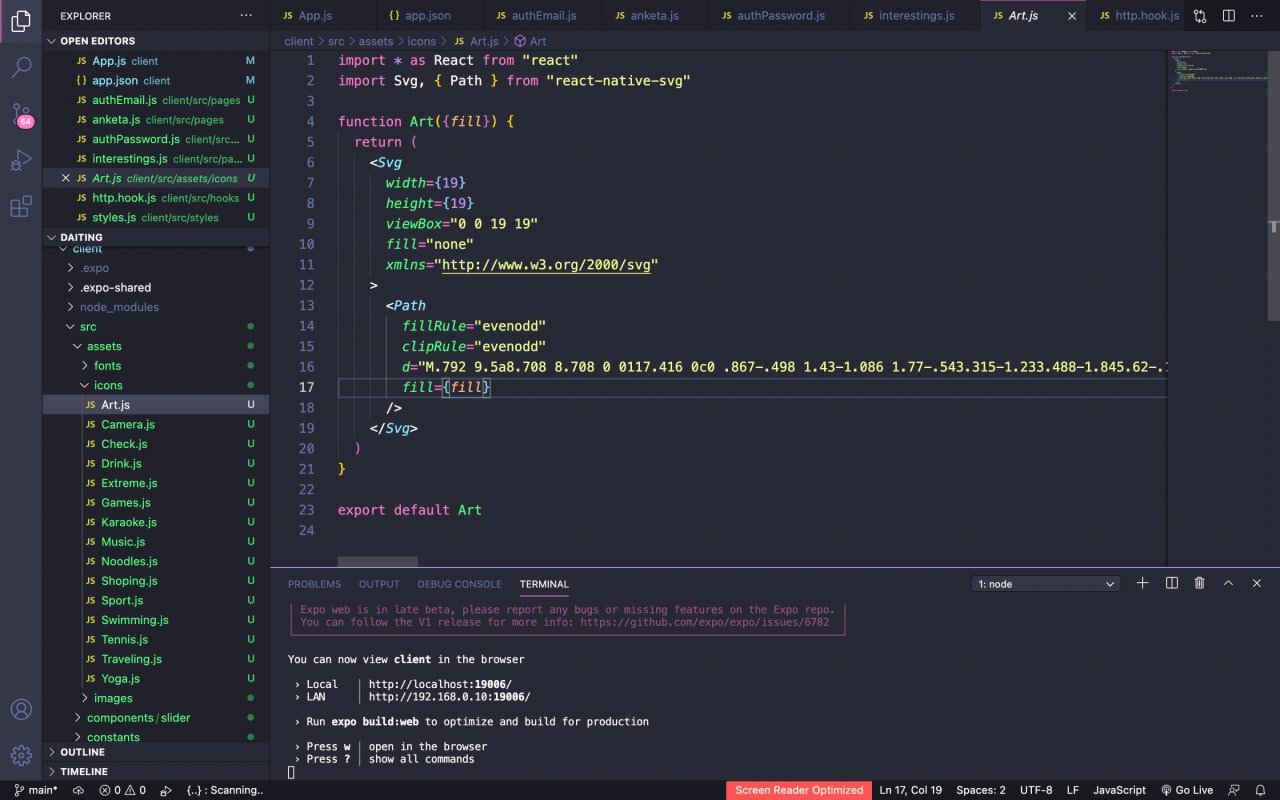This screenshot has height=800, width=1280.
Task: Open changes compare icon in editor toolbar
Action: click(1200, 16)
